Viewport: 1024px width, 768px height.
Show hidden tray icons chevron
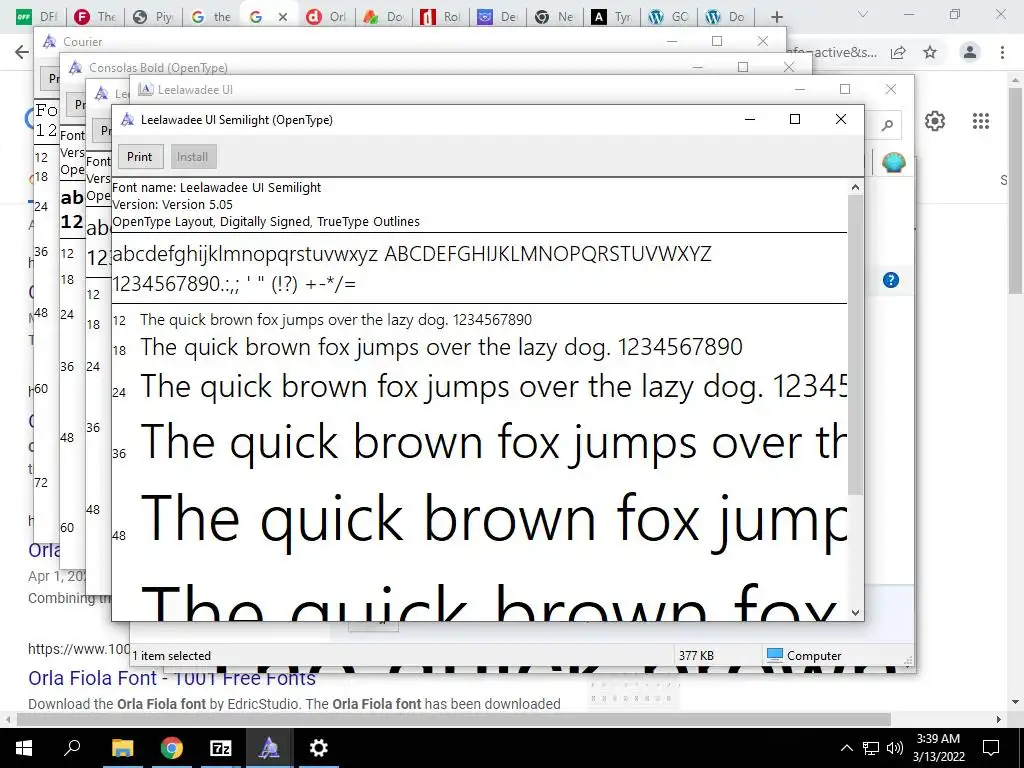846,748
